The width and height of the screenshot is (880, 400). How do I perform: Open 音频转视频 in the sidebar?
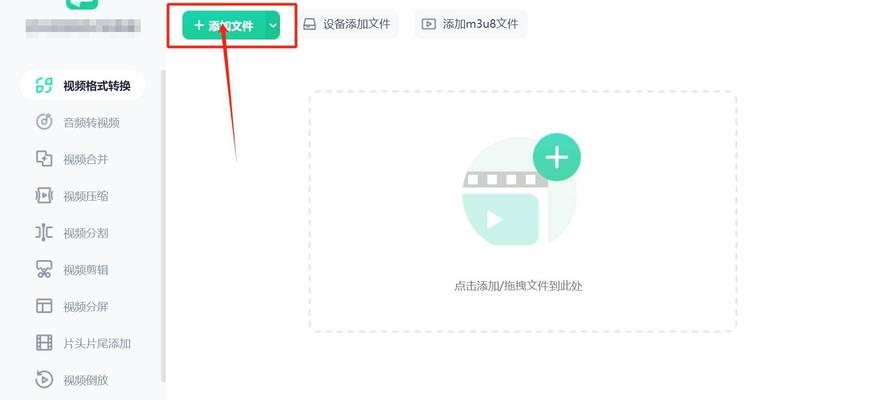point(82,122)
